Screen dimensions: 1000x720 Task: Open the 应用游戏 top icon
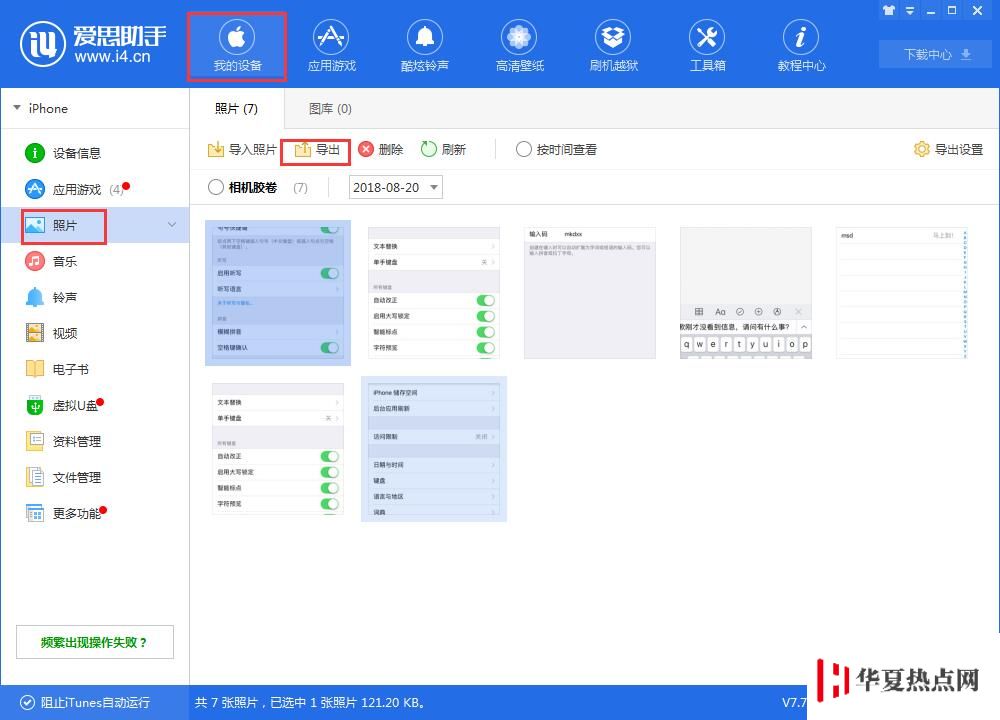pos(331,47)
